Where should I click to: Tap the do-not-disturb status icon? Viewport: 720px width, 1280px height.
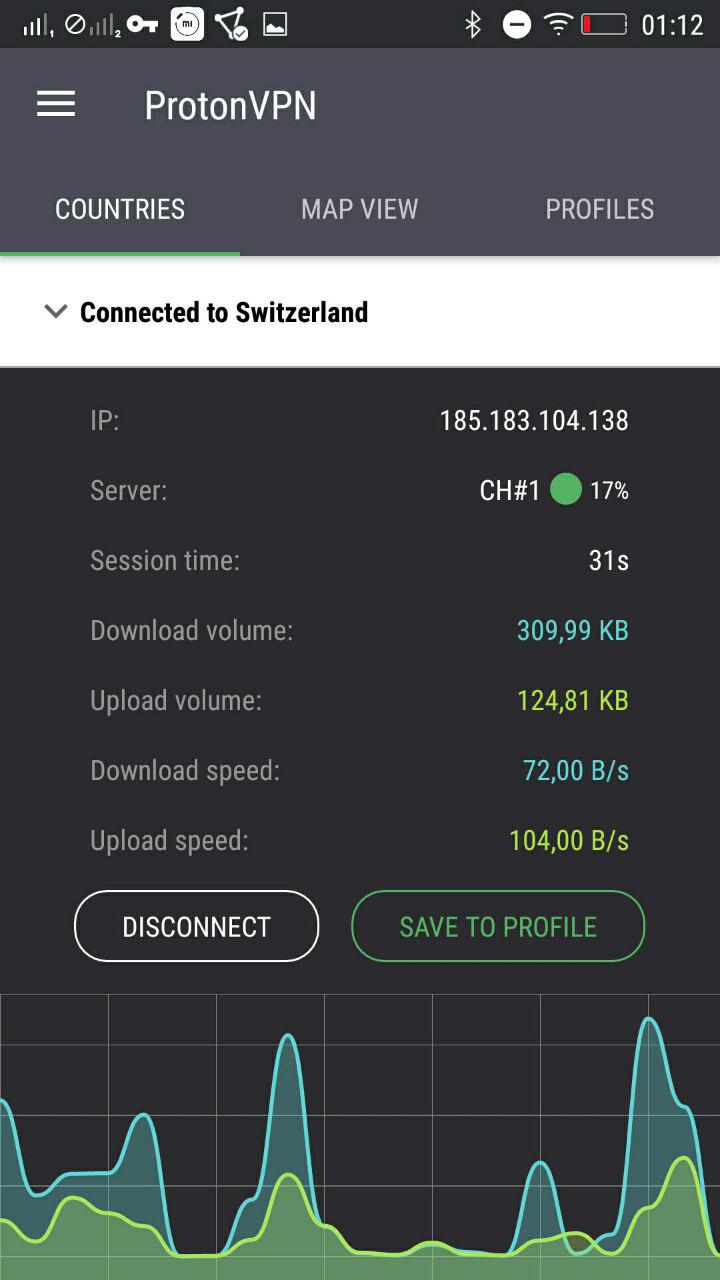tap(516, 25)
